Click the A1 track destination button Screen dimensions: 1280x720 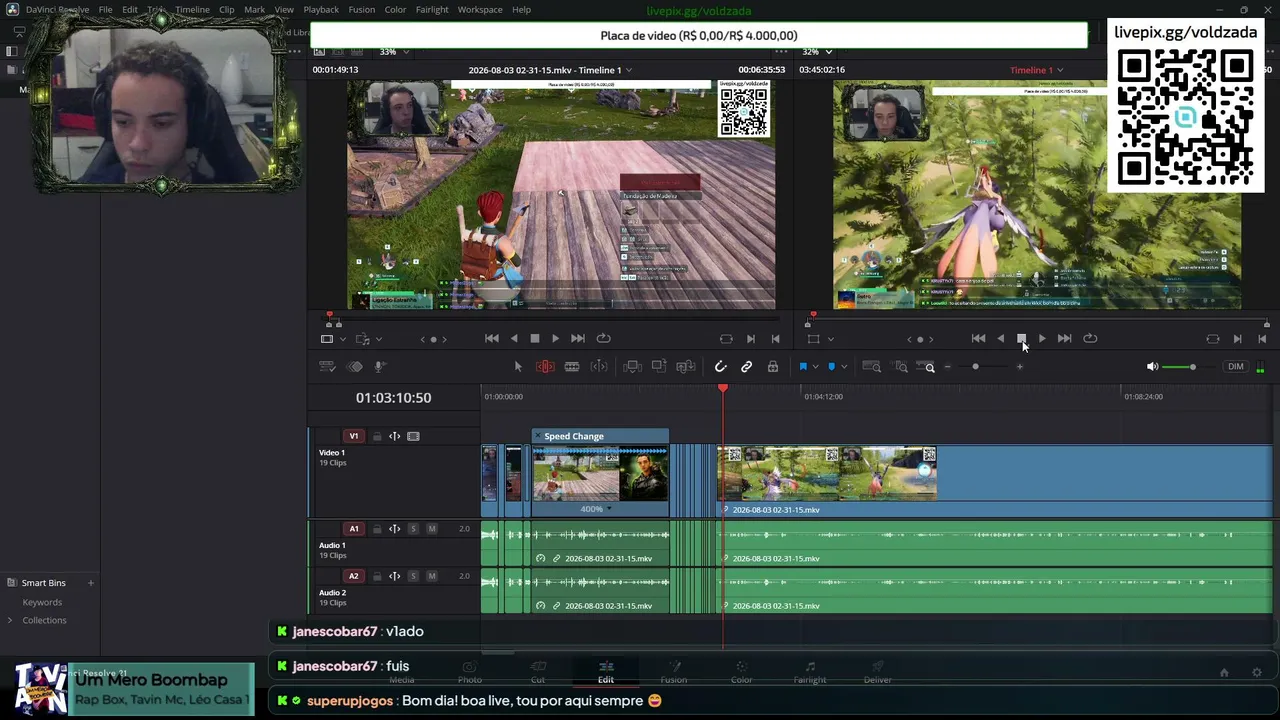pos(353,529)
